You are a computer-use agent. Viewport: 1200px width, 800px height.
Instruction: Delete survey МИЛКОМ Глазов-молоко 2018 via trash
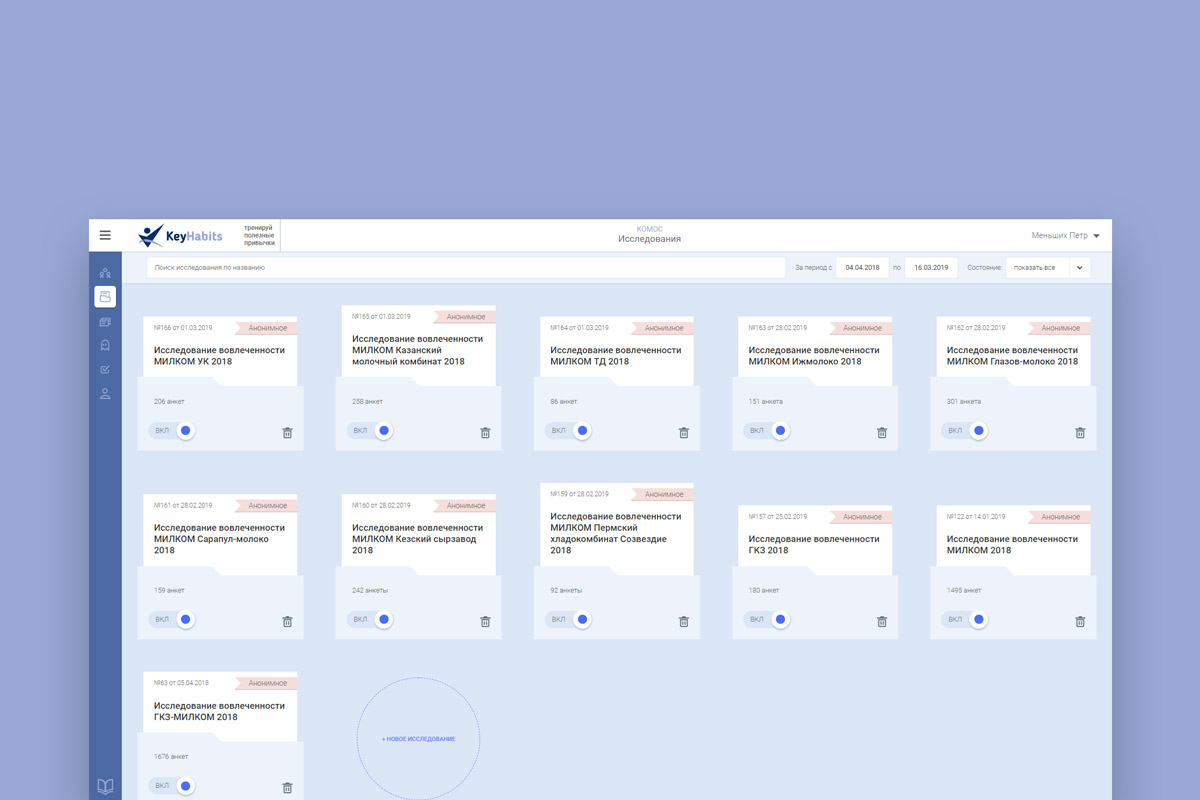pyautogui.click(x=1080, y=433)
